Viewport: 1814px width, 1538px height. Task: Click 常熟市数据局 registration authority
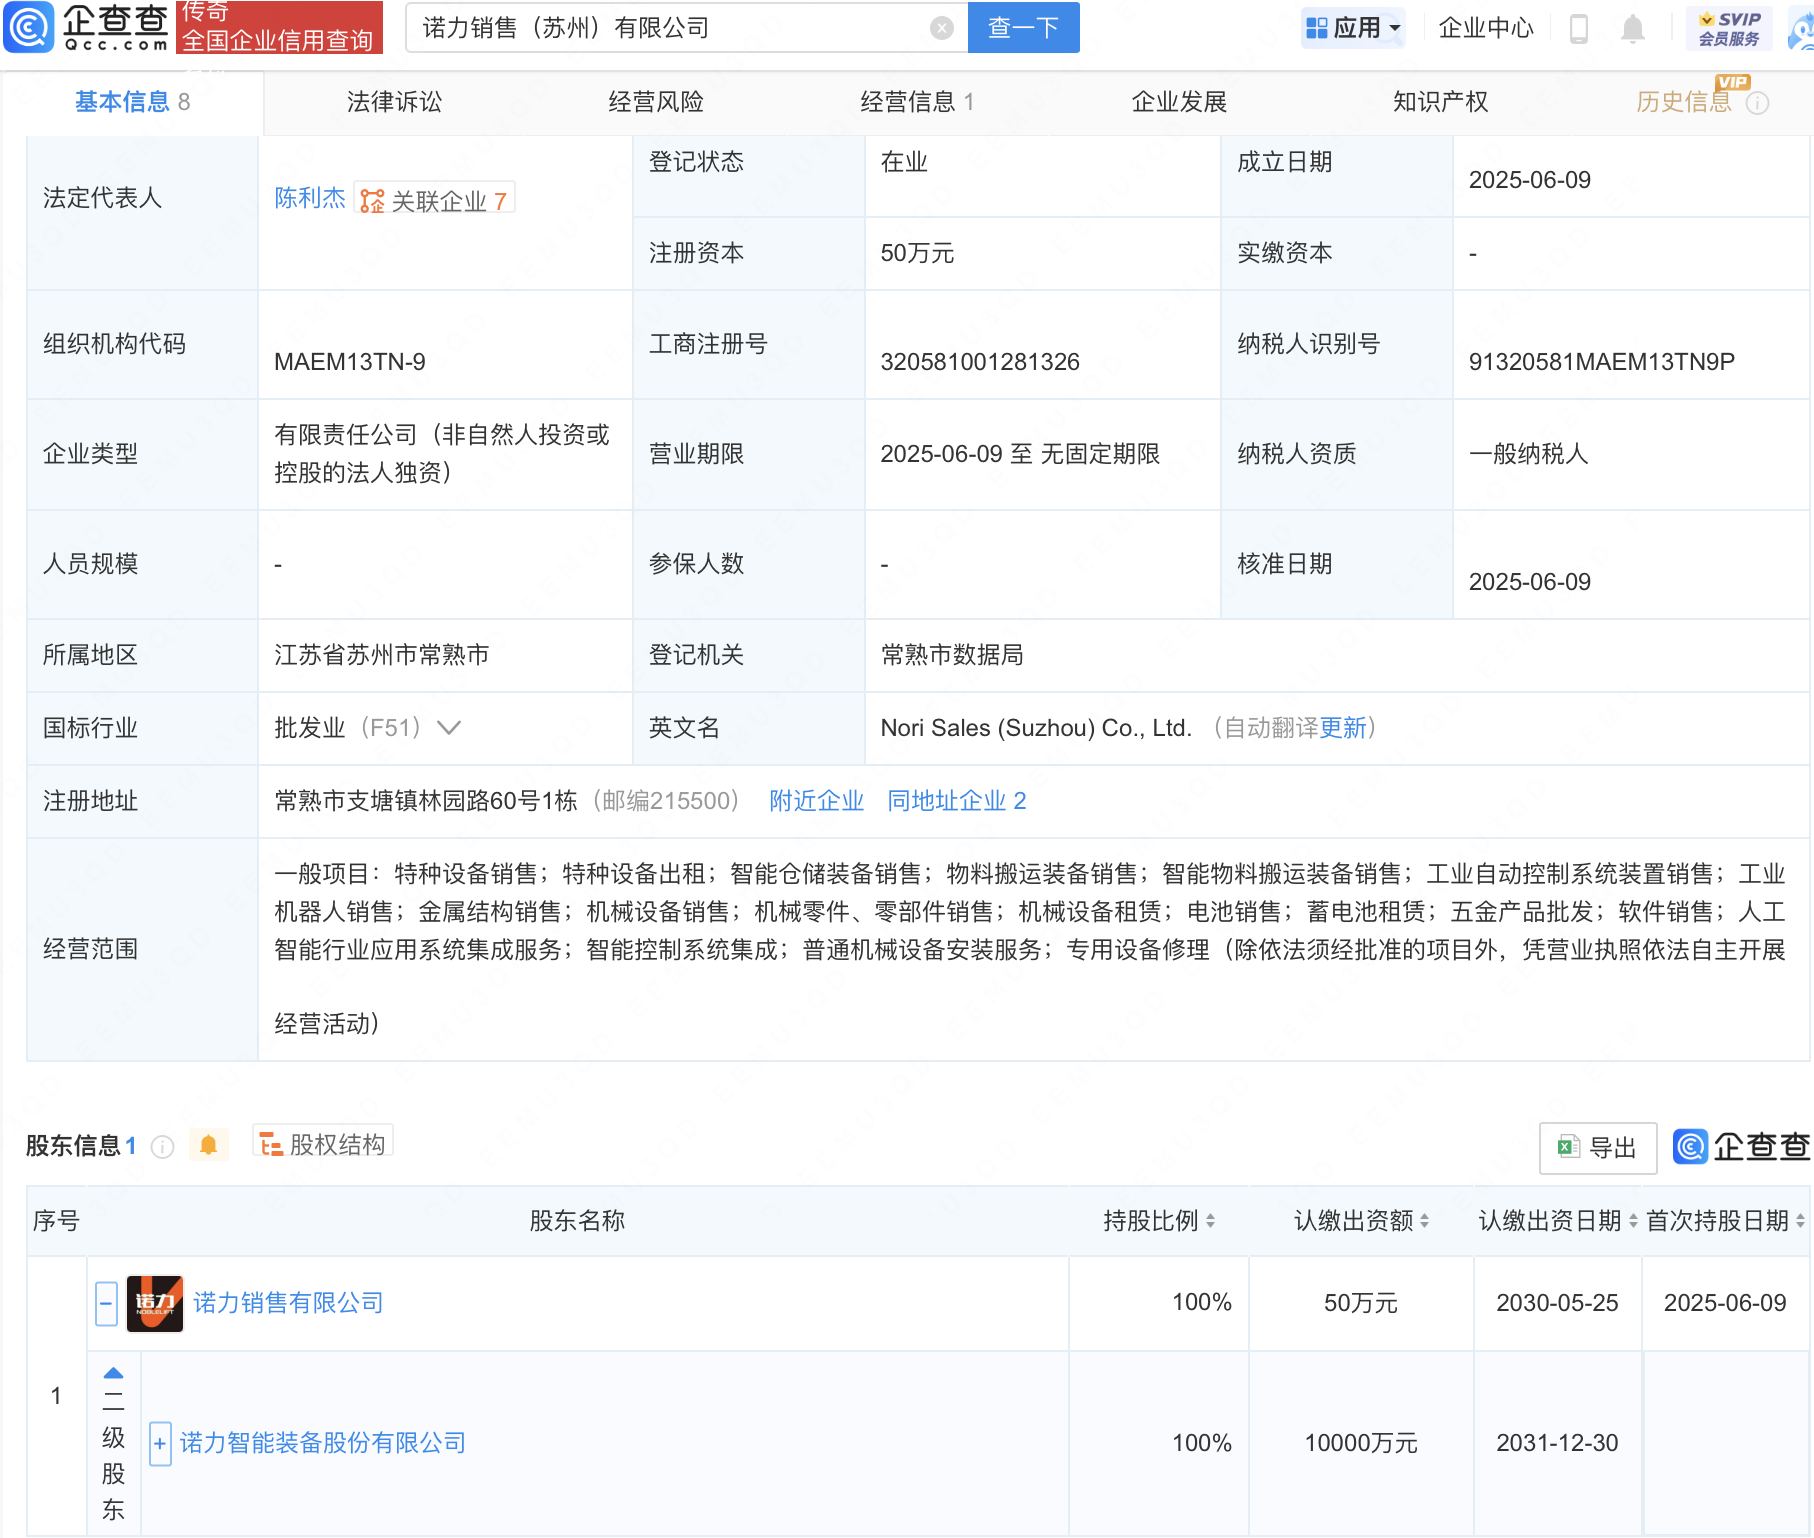[x=952, y=655]
